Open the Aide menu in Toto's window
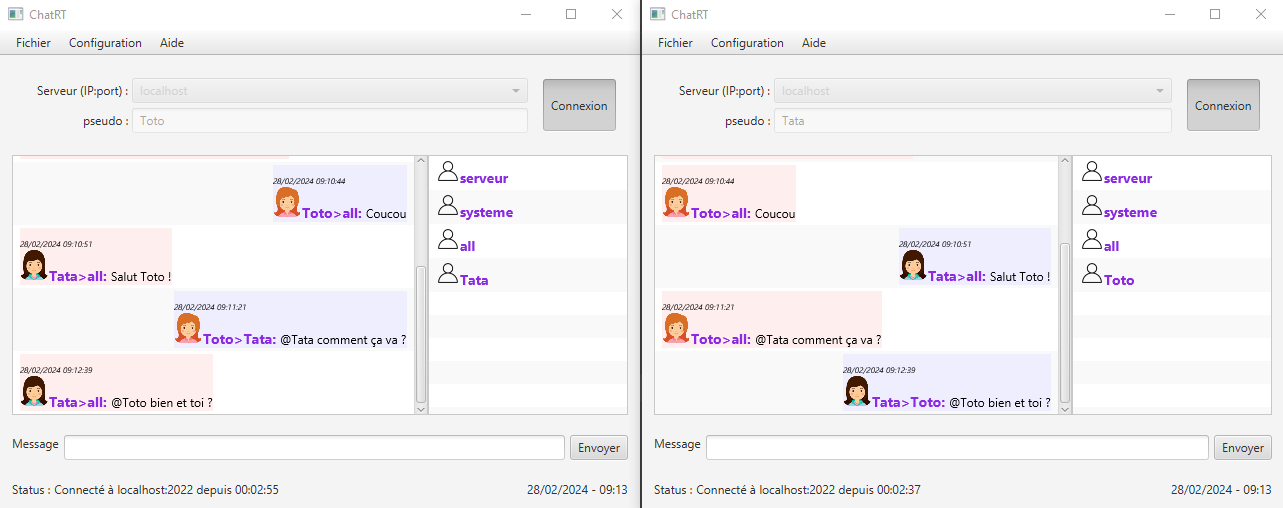 172,43
